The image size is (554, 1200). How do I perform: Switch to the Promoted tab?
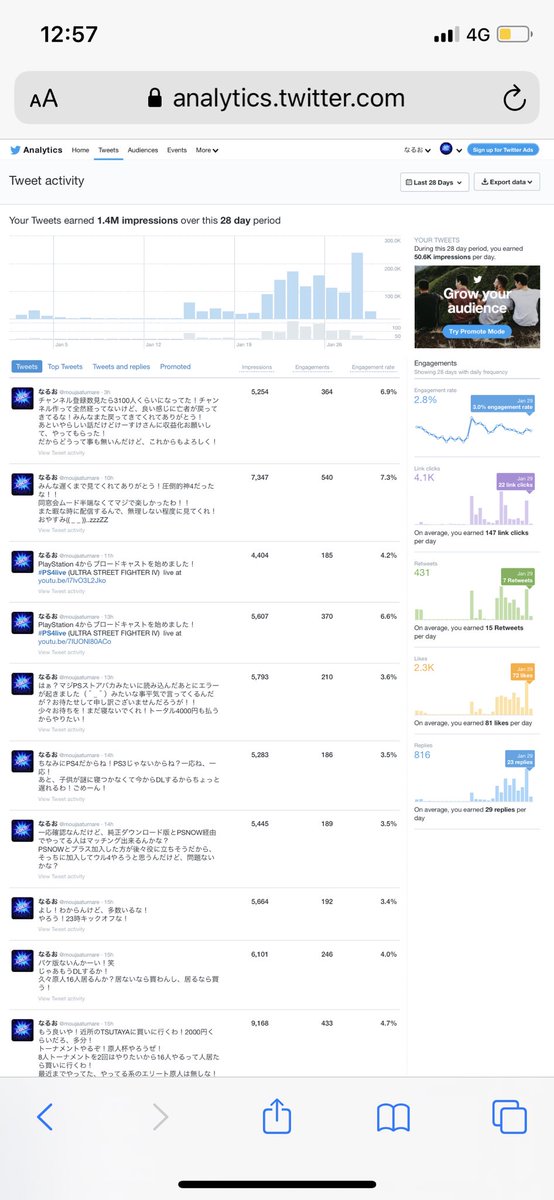[x=175, y=367]
